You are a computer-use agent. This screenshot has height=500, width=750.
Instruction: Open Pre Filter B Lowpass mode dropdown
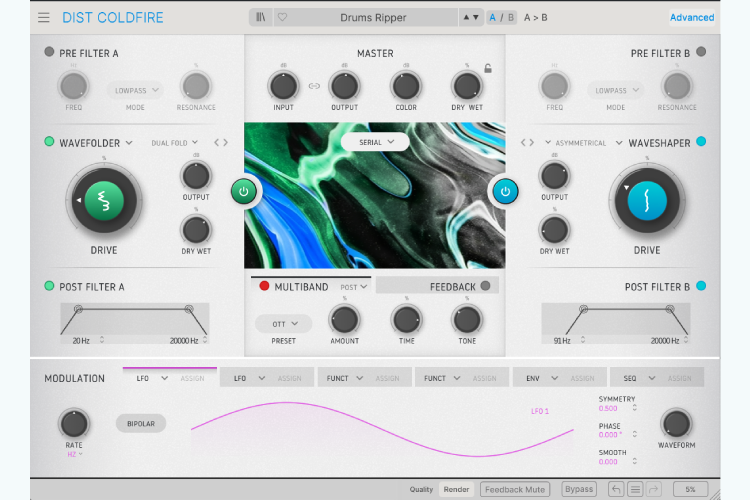[616, 90]
